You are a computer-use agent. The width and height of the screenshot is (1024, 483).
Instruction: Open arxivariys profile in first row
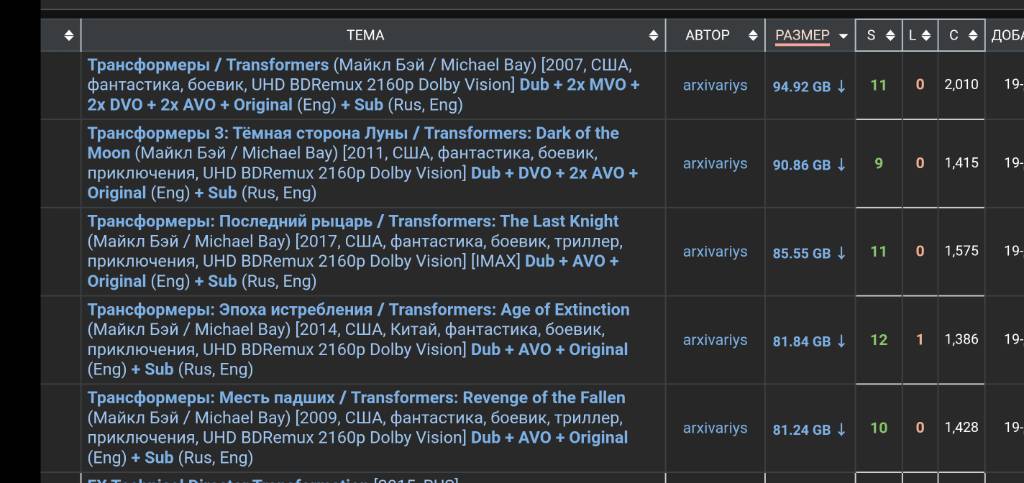(715, 86)
